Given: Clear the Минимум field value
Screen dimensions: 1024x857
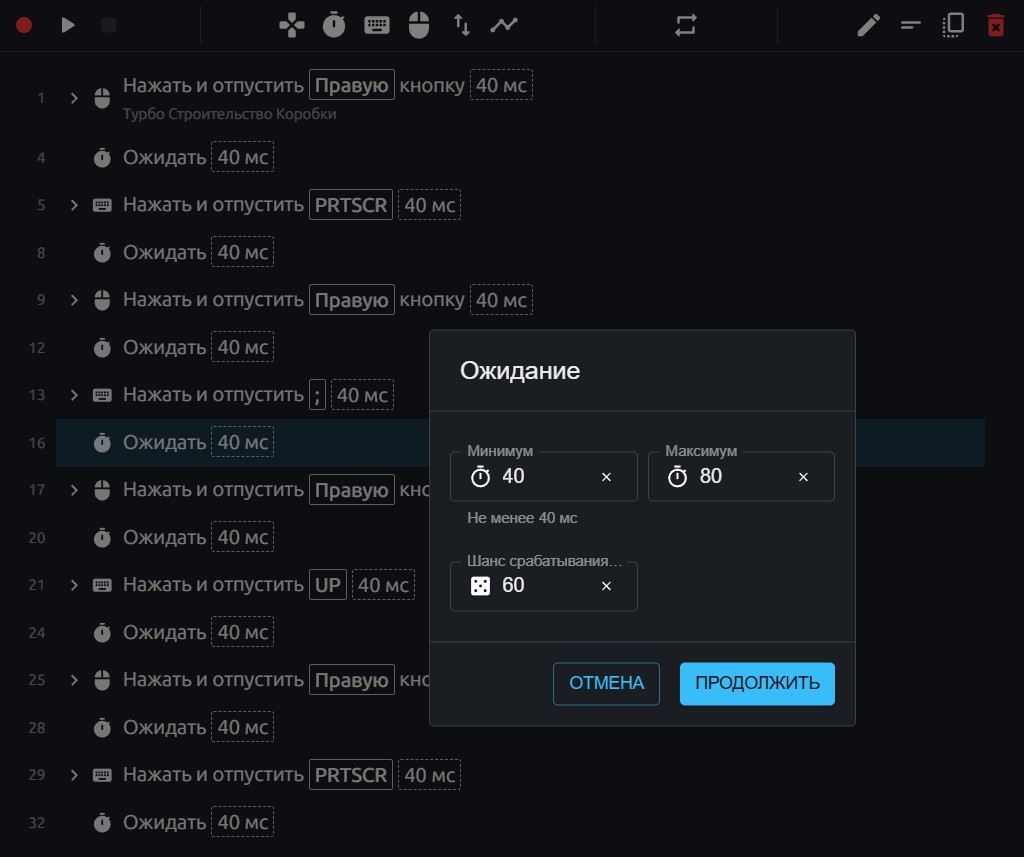Looking at the screenshot, I should point(606,477).
